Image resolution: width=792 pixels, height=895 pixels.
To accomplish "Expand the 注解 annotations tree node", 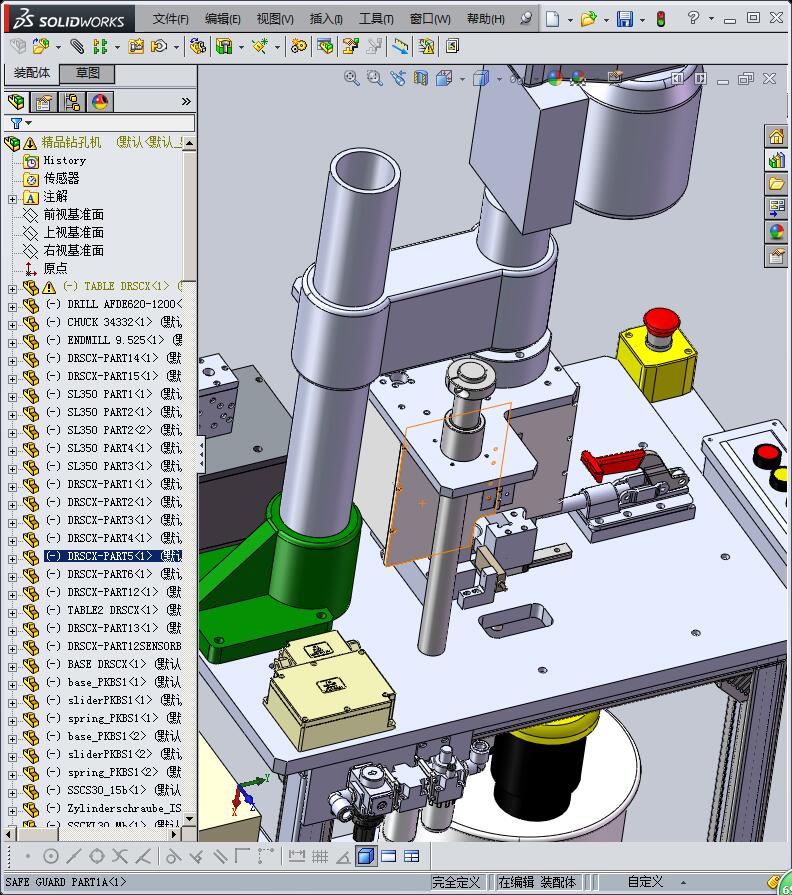I will 12,199.
